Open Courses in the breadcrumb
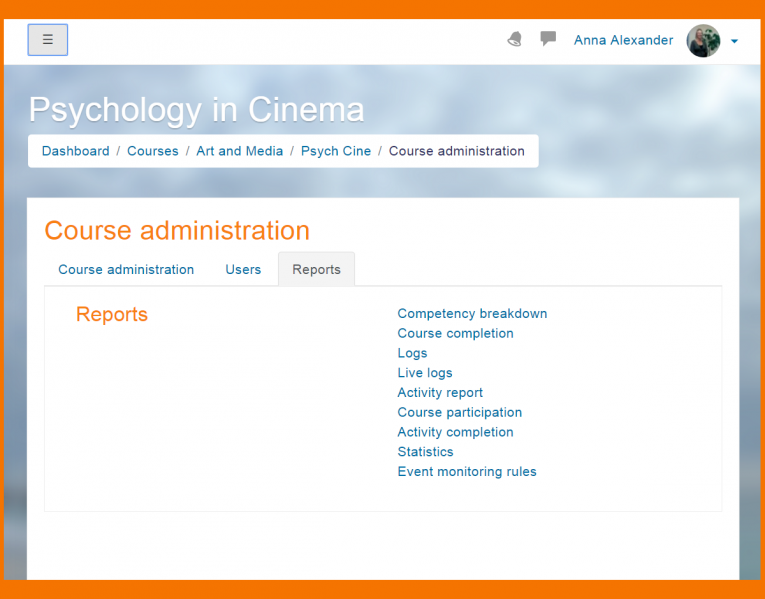Viewport: 765px width, 599px height. tap(153, 151)
